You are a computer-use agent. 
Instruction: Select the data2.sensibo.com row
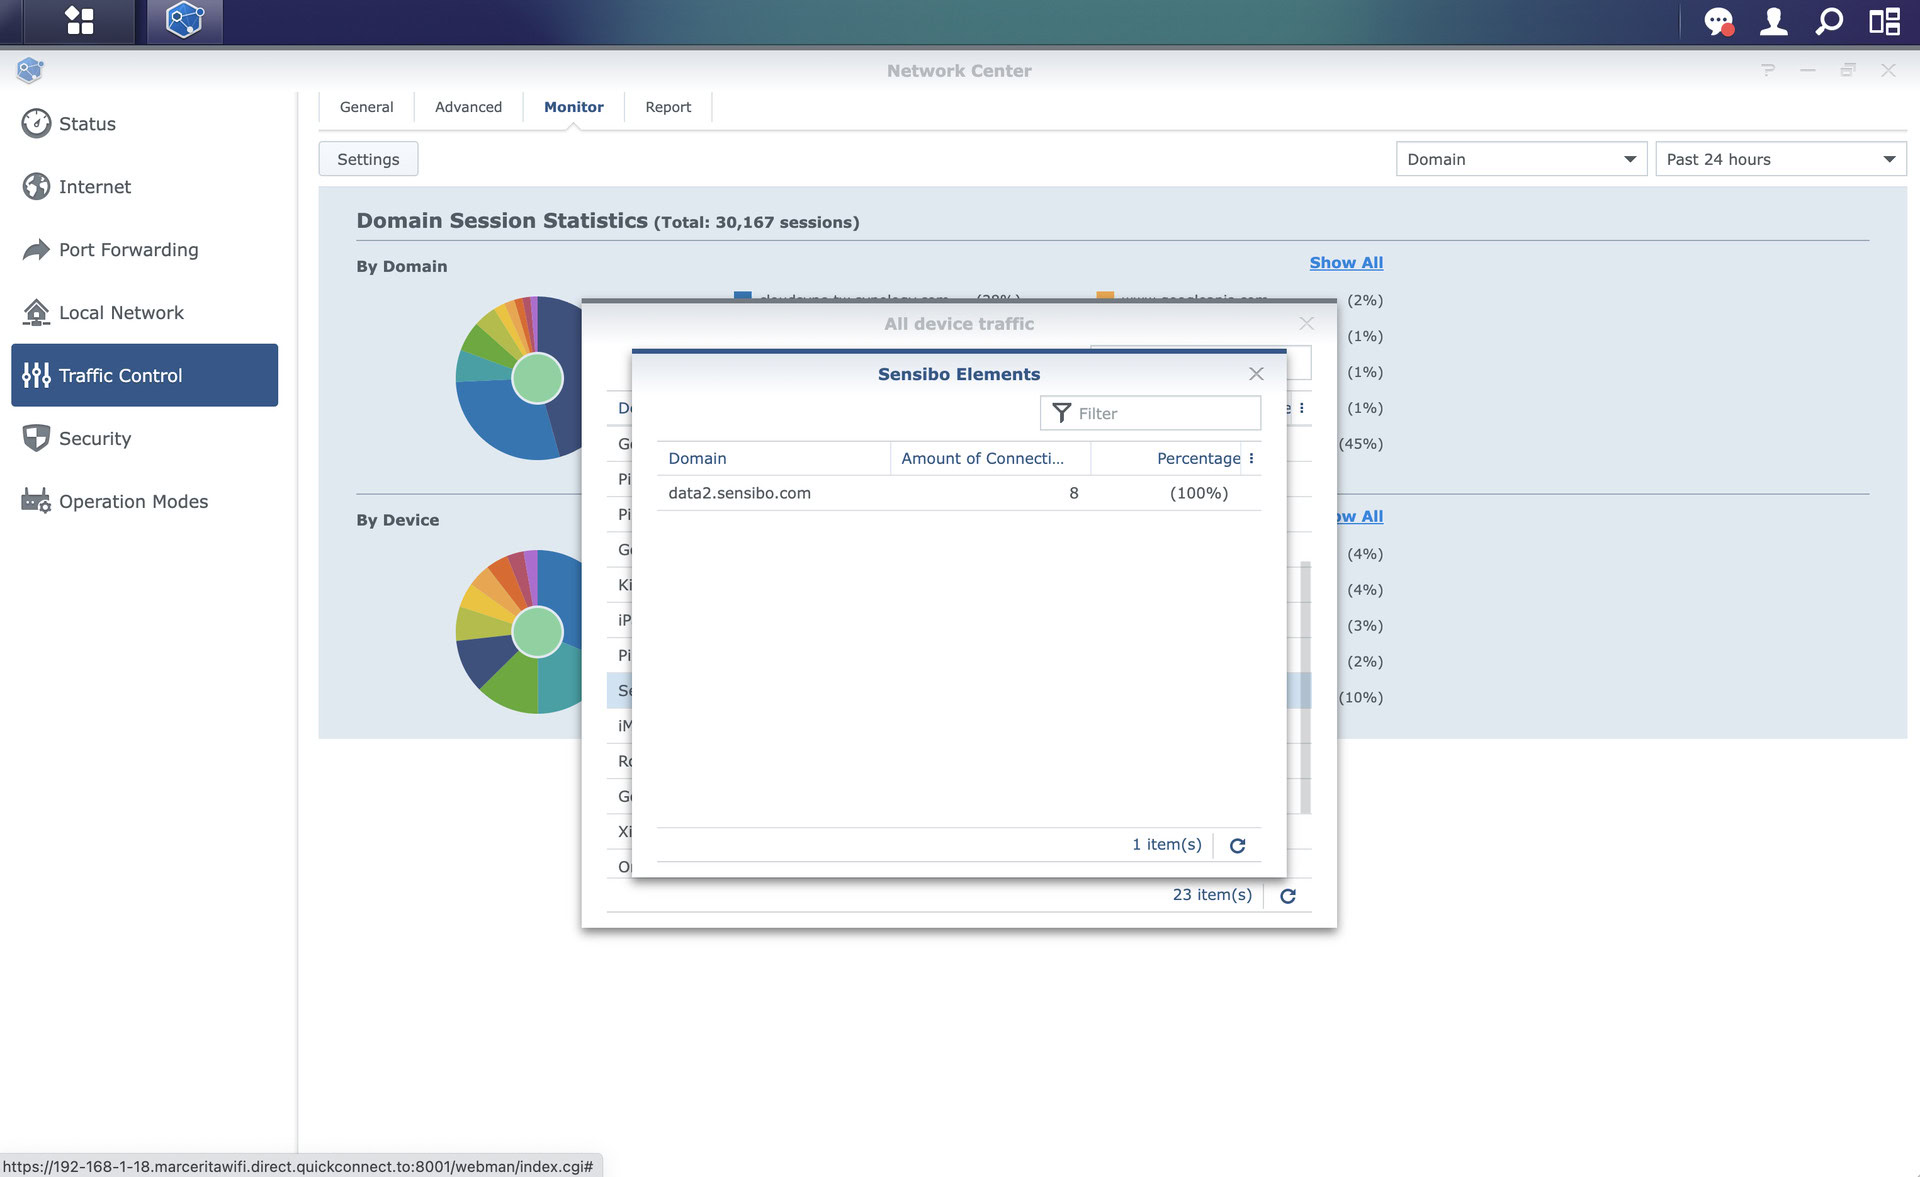click(x=958, y=493)
